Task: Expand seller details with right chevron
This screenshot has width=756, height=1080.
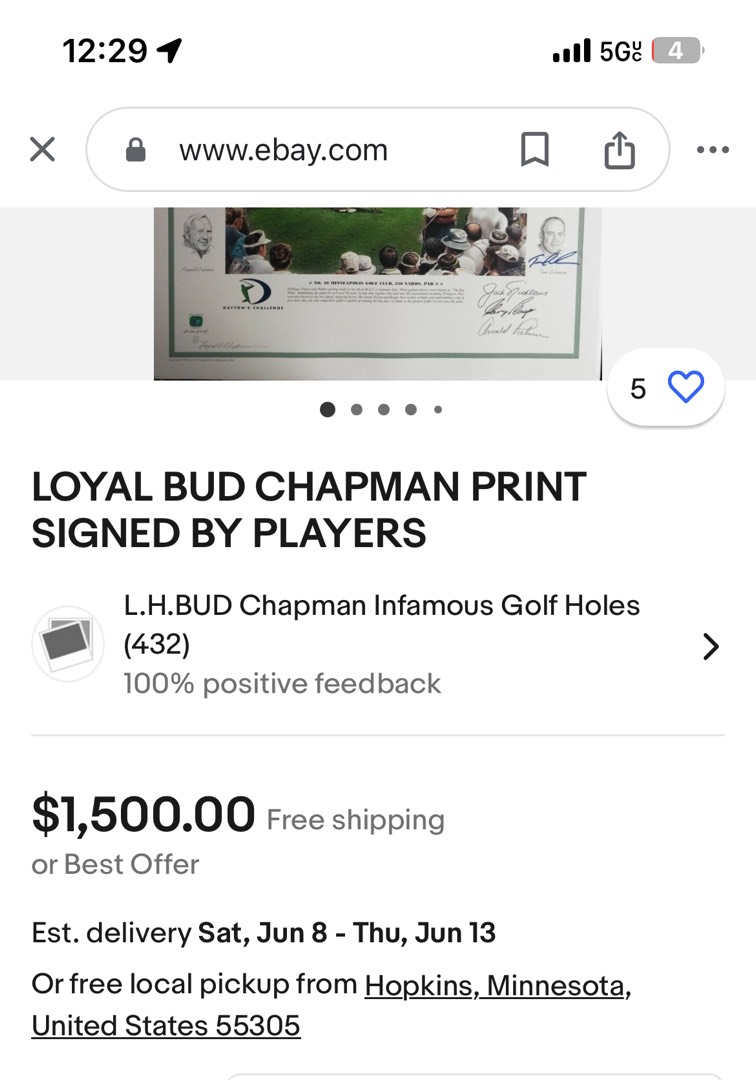Action: pyautogui.click(x=711, y=646)
